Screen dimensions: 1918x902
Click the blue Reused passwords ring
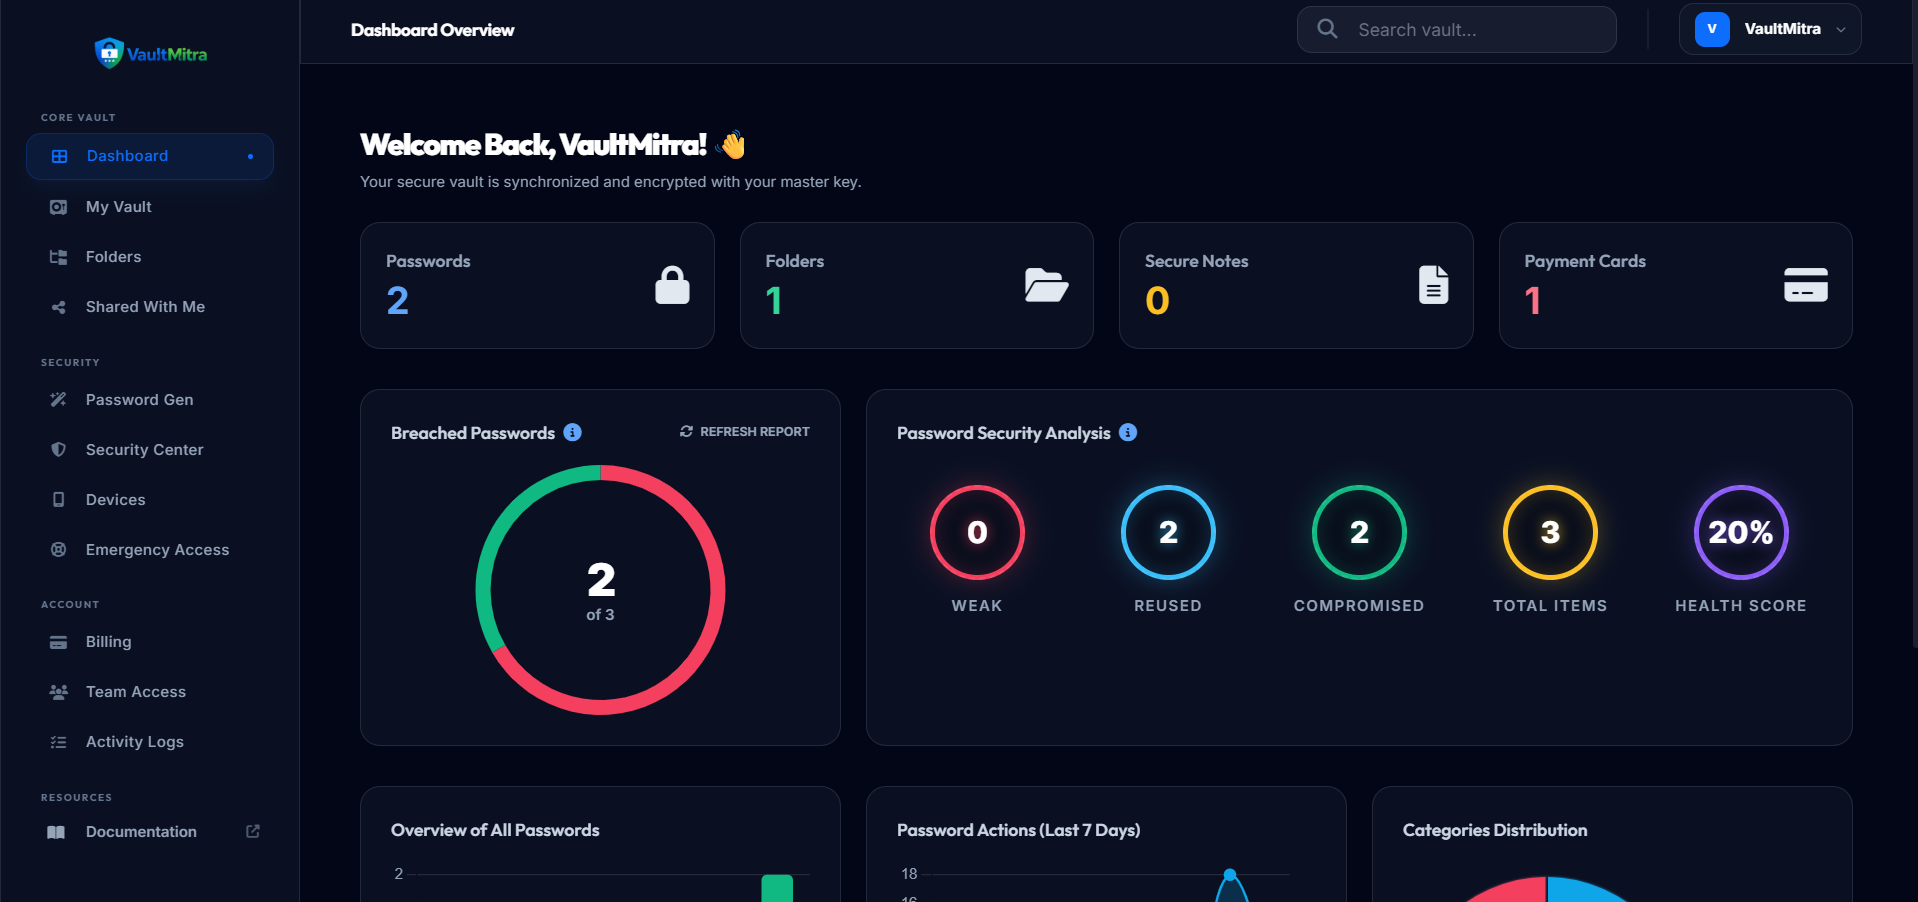click(1168, 532)
